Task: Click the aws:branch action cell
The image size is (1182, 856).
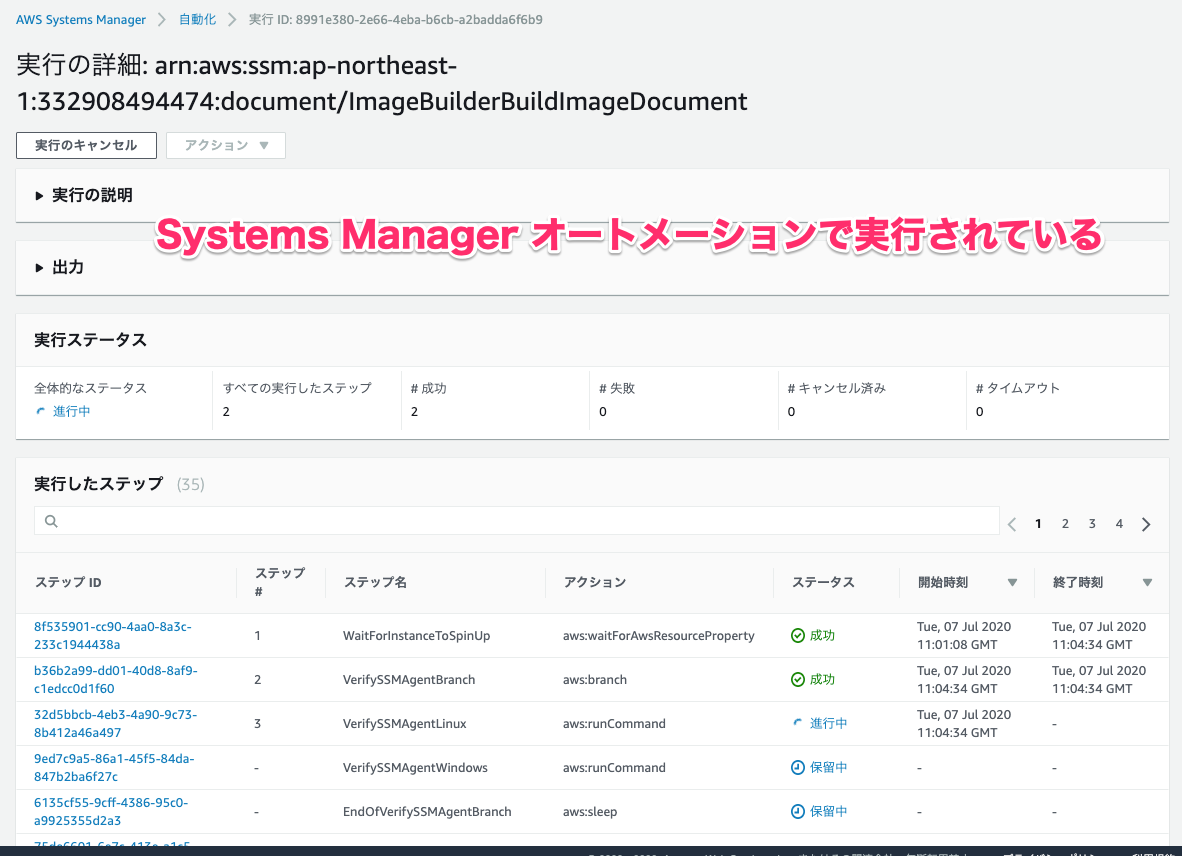Action: coord(595,680)
